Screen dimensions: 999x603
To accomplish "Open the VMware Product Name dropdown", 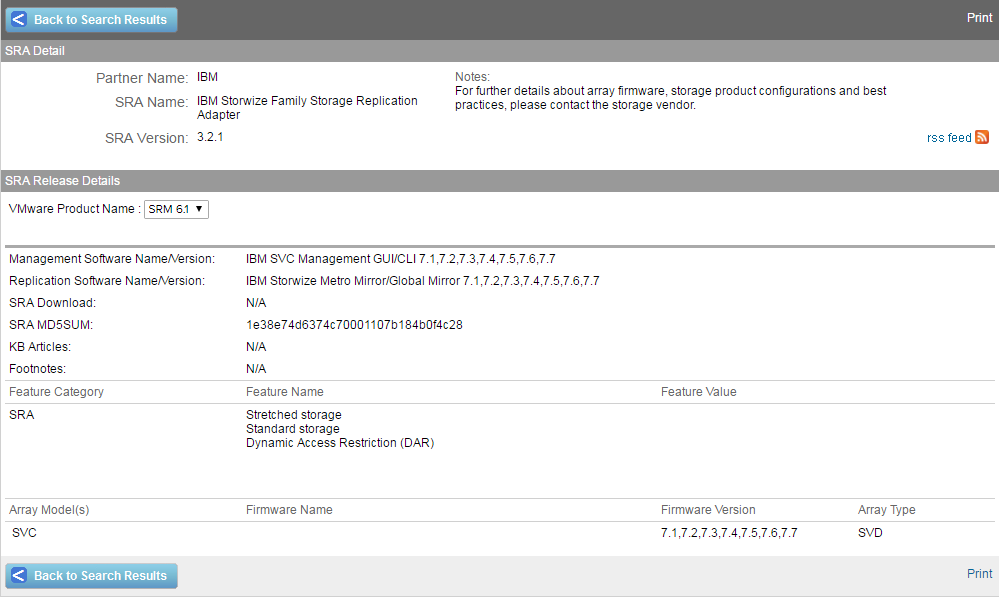I will [176, 209].
